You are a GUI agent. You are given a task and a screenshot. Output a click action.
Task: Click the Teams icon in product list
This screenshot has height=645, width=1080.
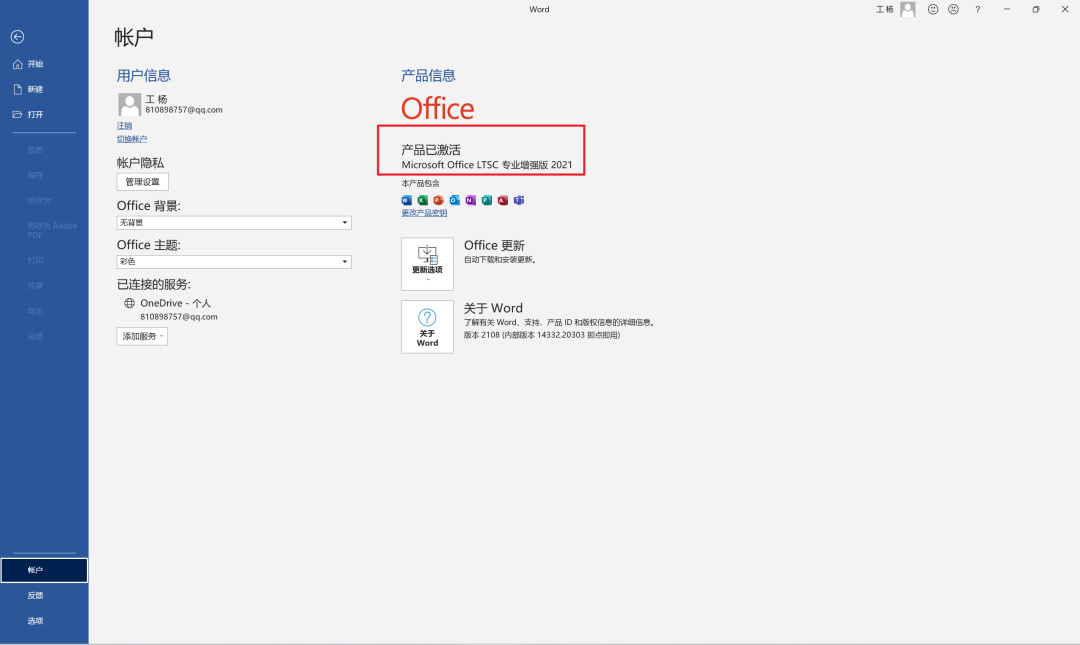[519, 200]
